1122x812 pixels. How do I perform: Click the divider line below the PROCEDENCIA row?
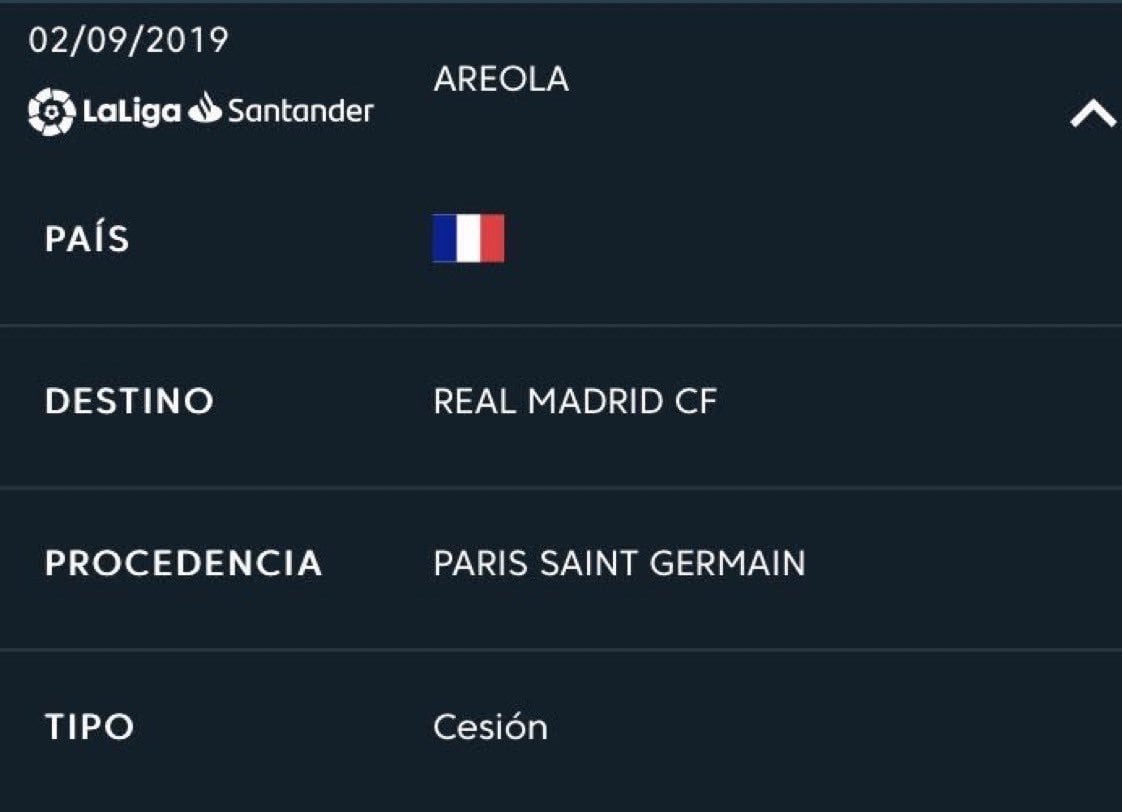click(561, 650)
